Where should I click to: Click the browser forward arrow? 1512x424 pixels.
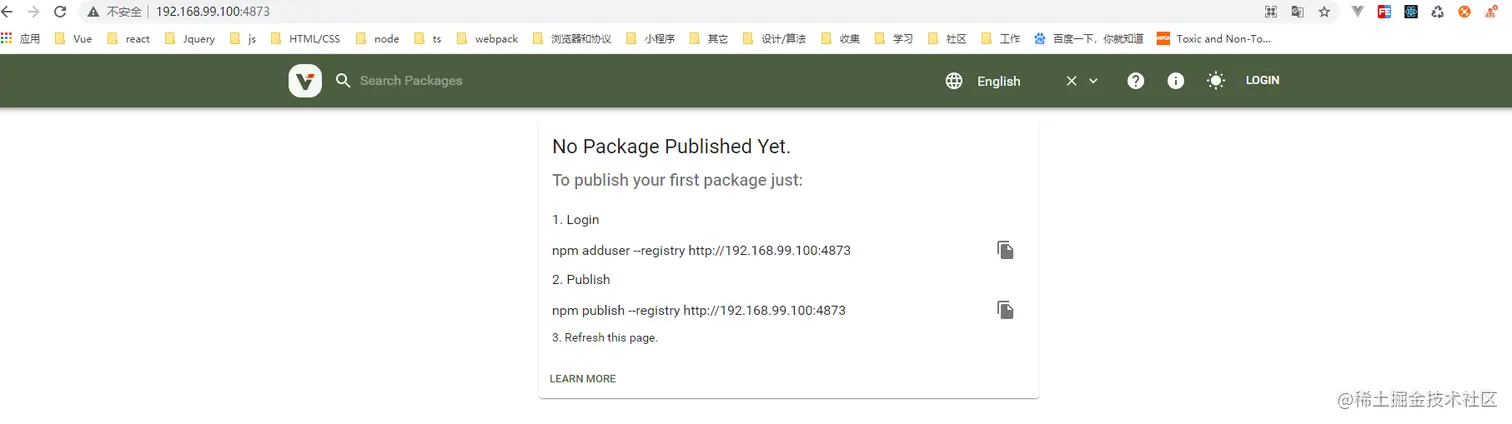34,12
